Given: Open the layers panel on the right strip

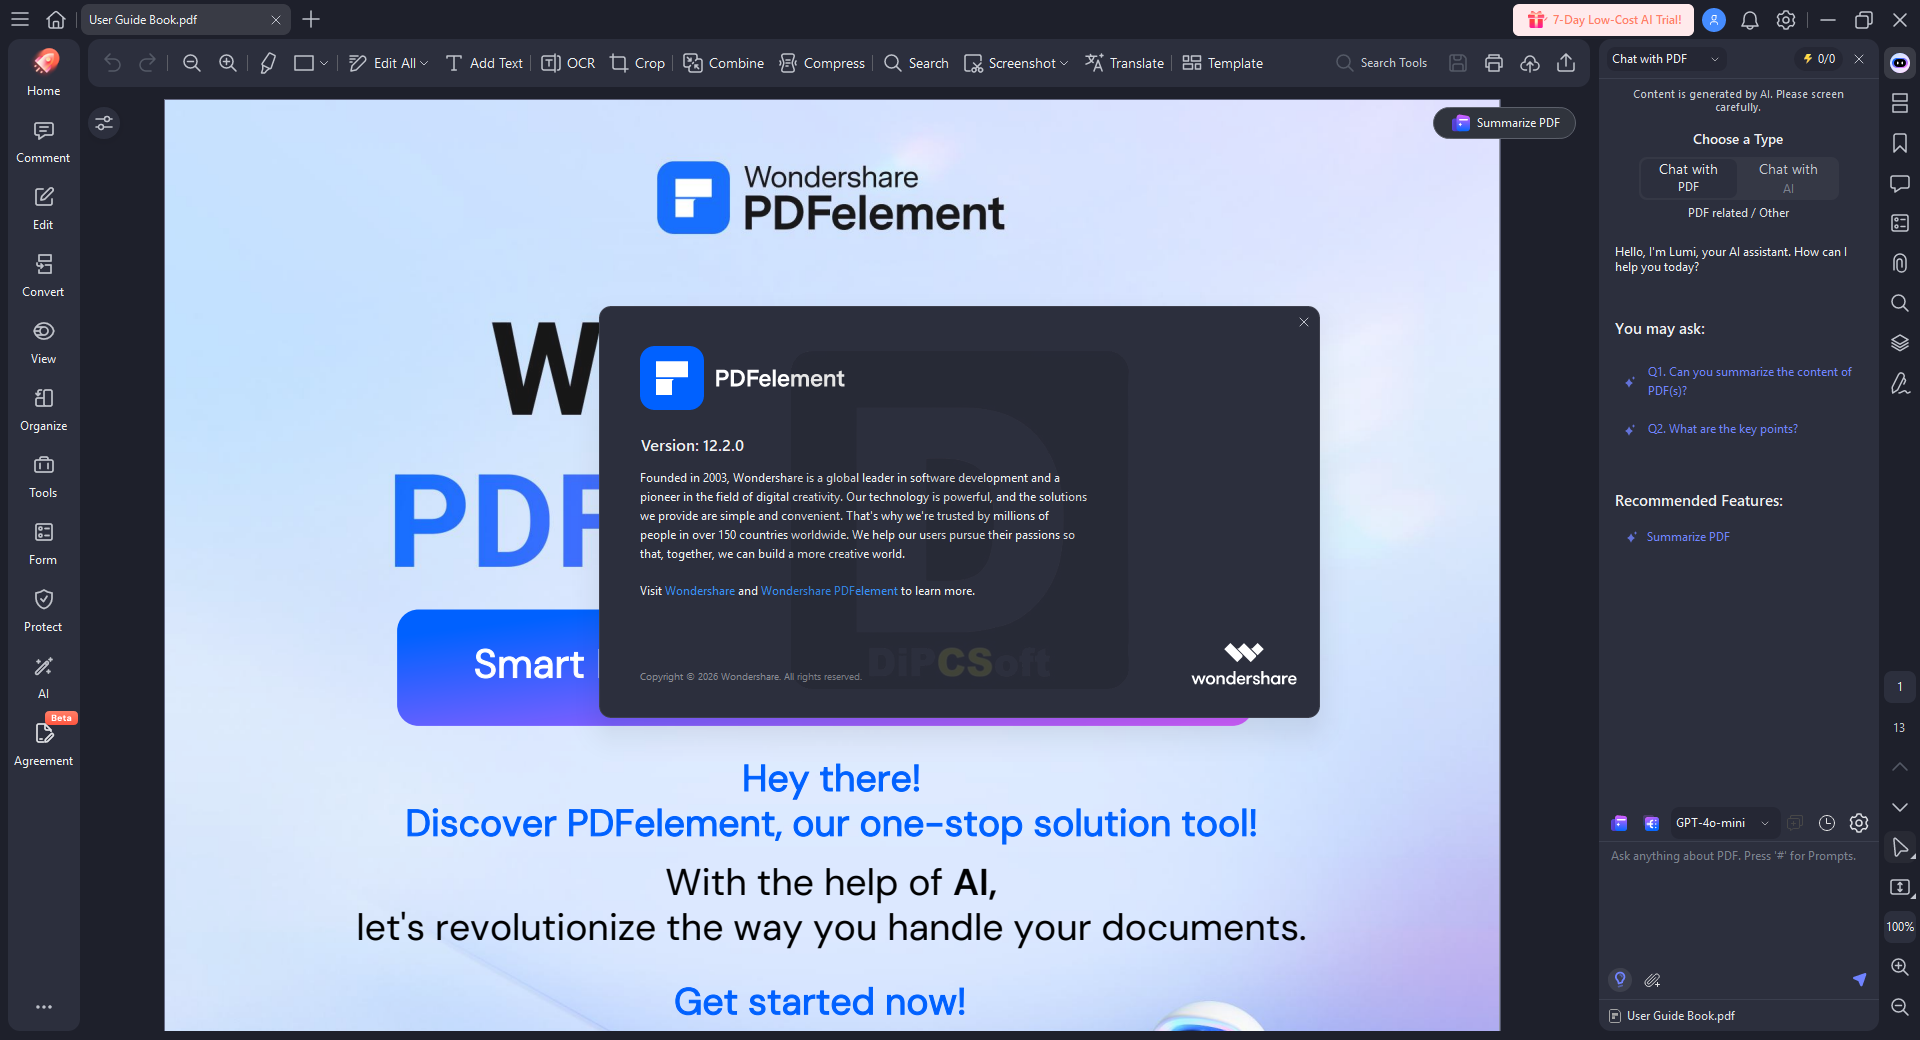Looking at the screenshot, I should [1900, 343].
